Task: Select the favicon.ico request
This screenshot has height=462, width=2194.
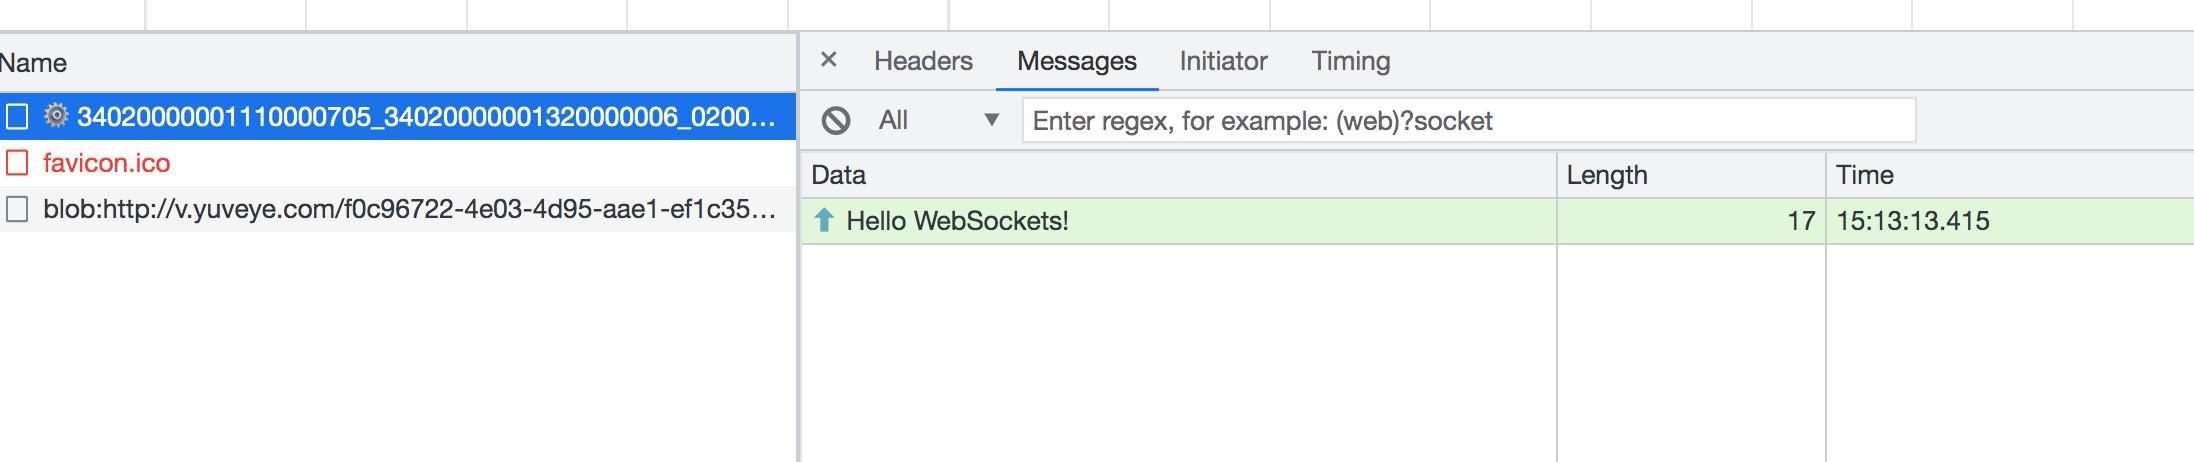Action: (x=107, y=163)
